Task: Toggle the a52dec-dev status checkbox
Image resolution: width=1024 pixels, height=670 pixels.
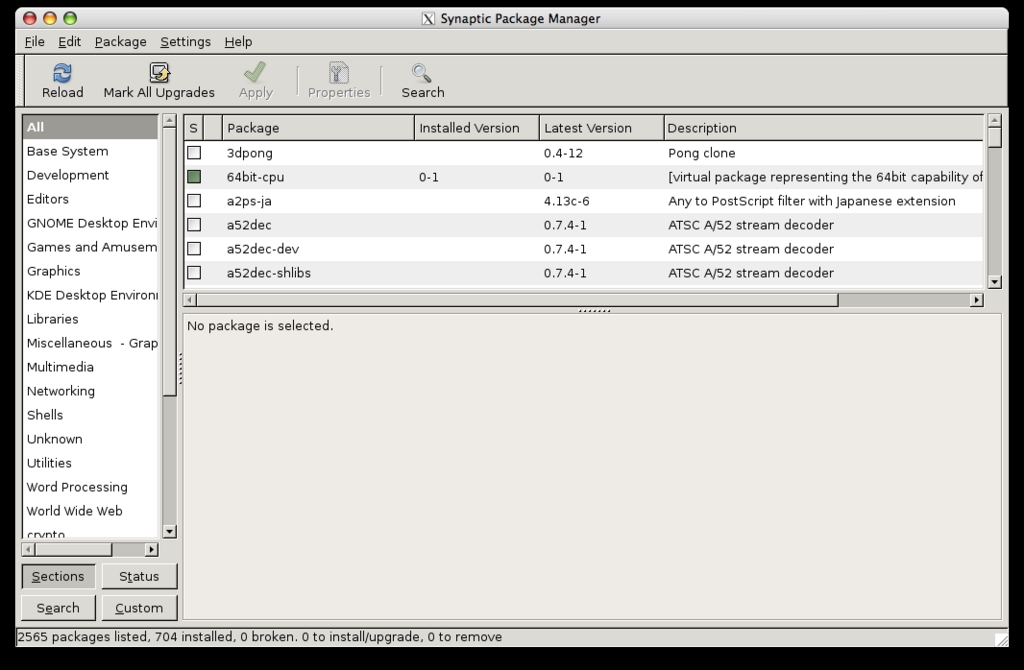Action: point(194,249)
